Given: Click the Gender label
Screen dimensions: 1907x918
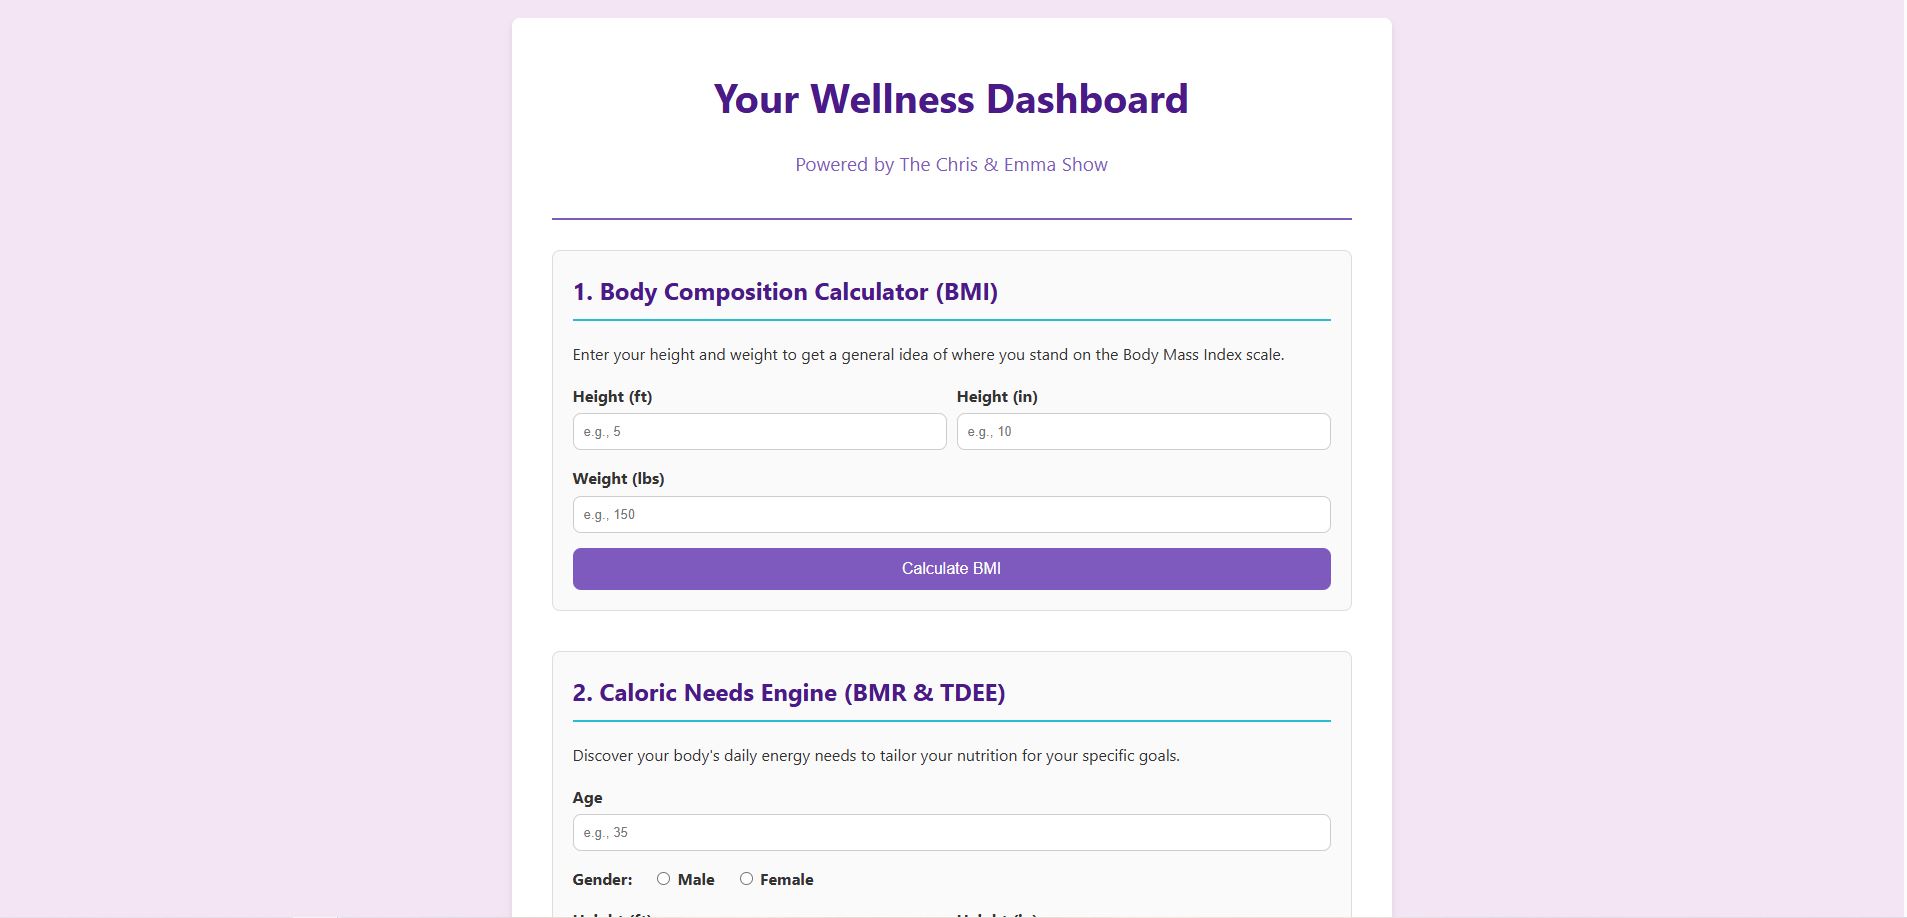Looking at the screenshot, I should (601, 879).
